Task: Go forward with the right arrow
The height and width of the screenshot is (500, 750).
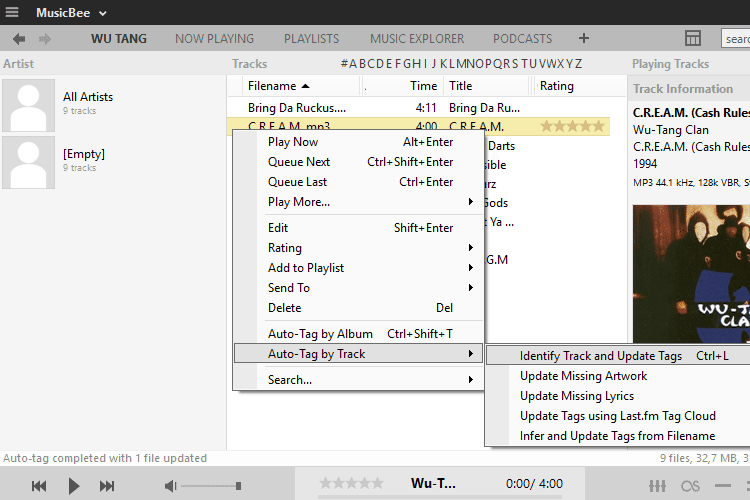Action: click(x=45, y=39)
